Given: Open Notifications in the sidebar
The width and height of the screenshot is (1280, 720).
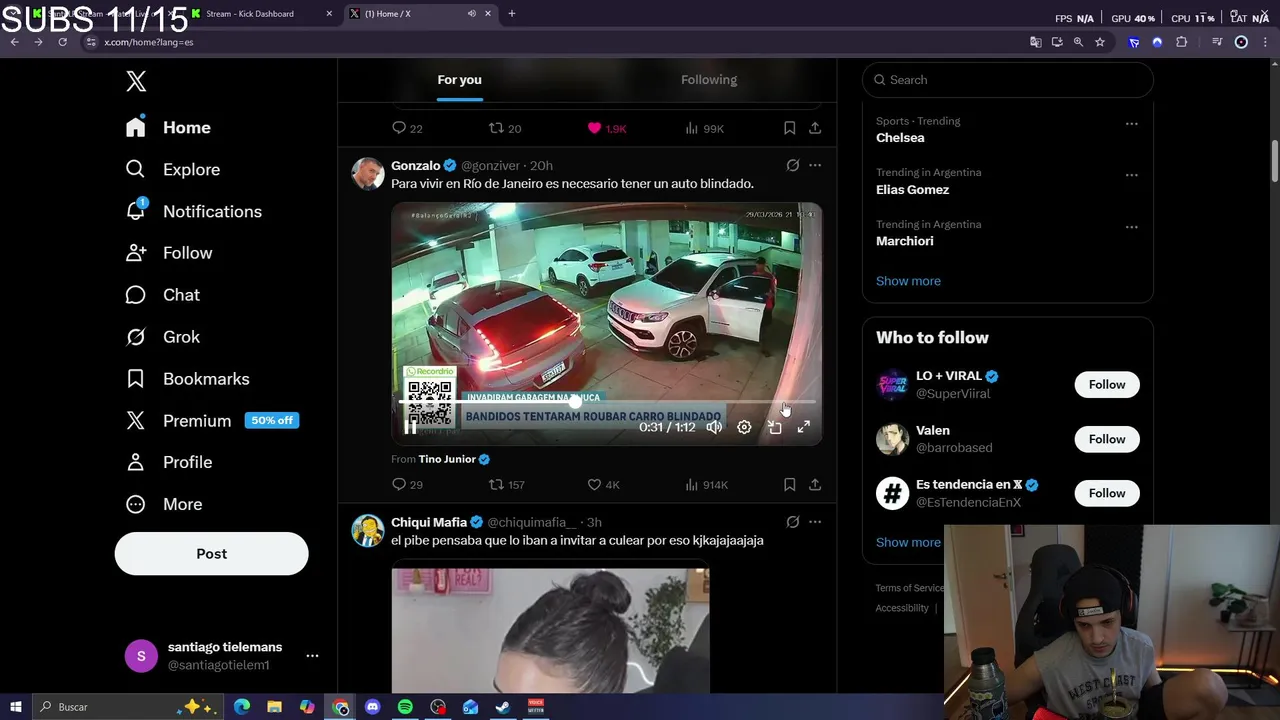Looking at the screenshot, I should (x=193, y=211).
